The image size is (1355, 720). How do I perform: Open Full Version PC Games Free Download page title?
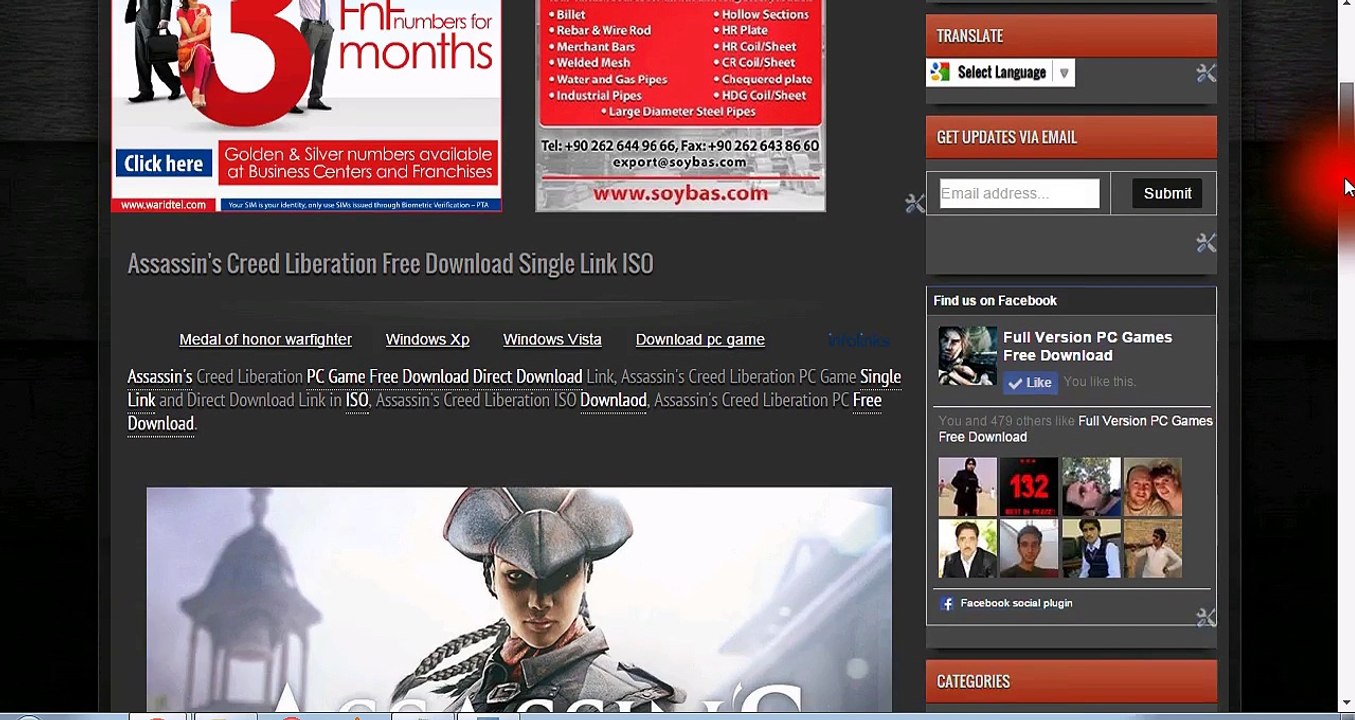tap(1087, 346)
